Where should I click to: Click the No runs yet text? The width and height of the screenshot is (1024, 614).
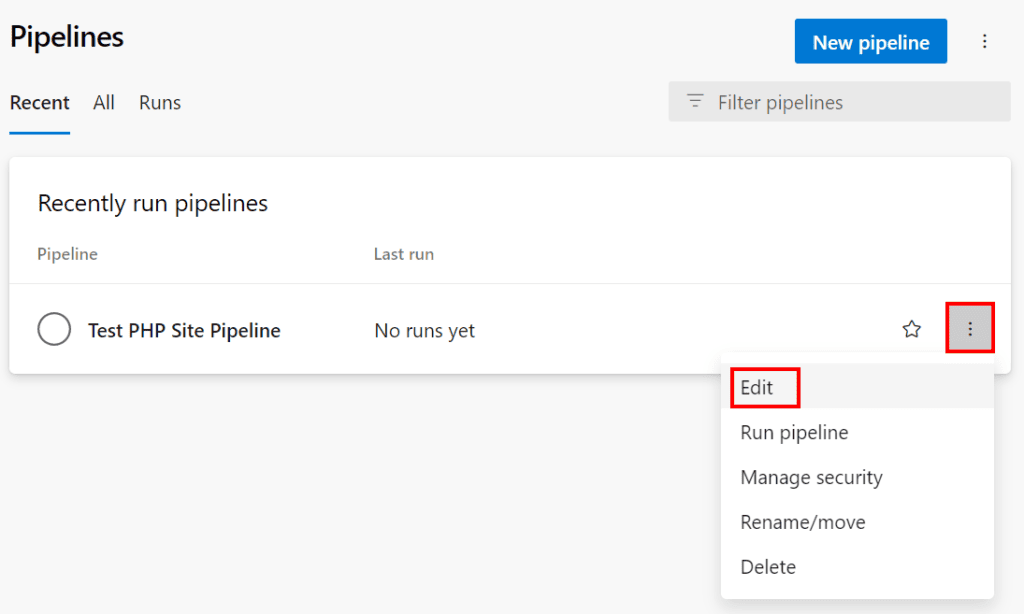coord(424,330)
